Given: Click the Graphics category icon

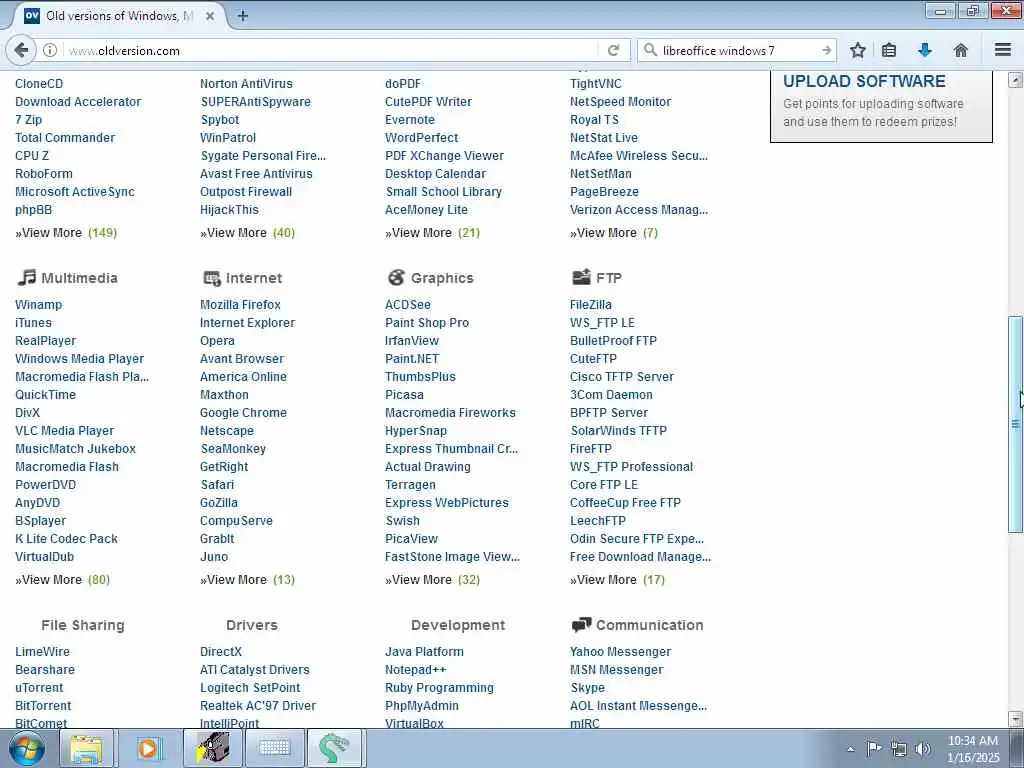Looking at the screenshot, I should [396, 278].
